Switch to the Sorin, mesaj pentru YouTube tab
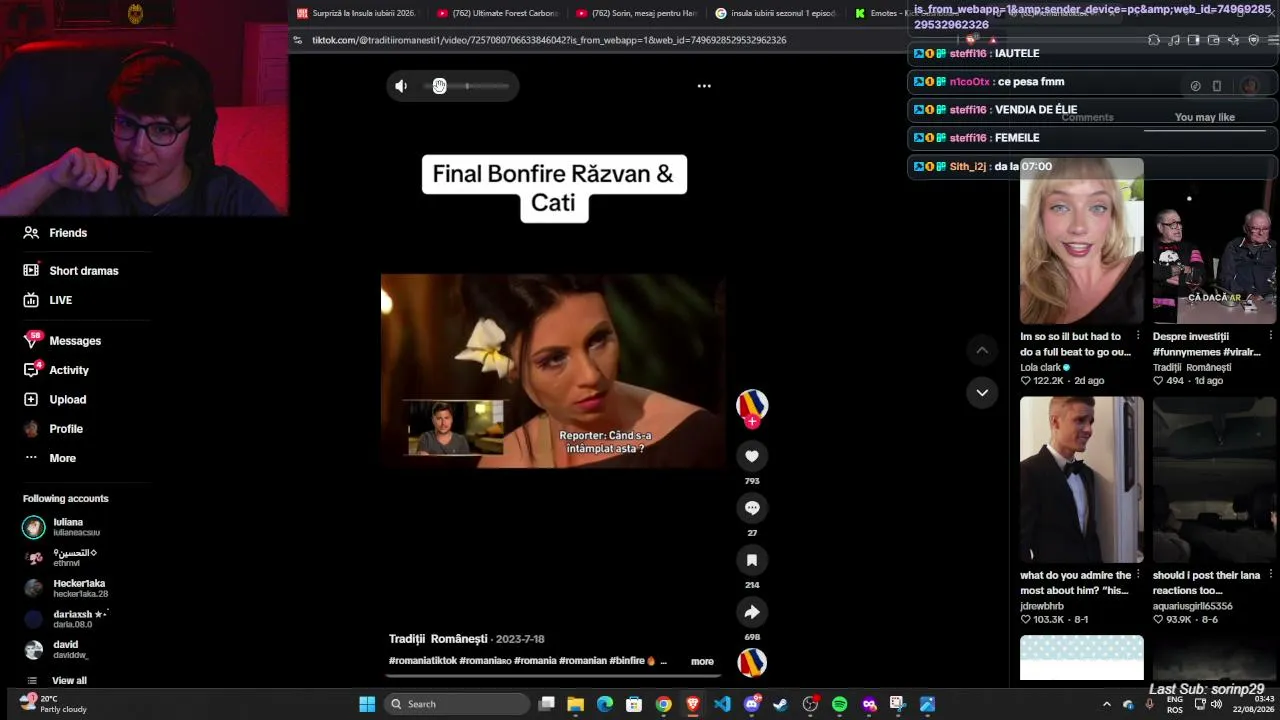This screenshot has width=1280, height=720. pyautogui.click(x=636, y=13)
